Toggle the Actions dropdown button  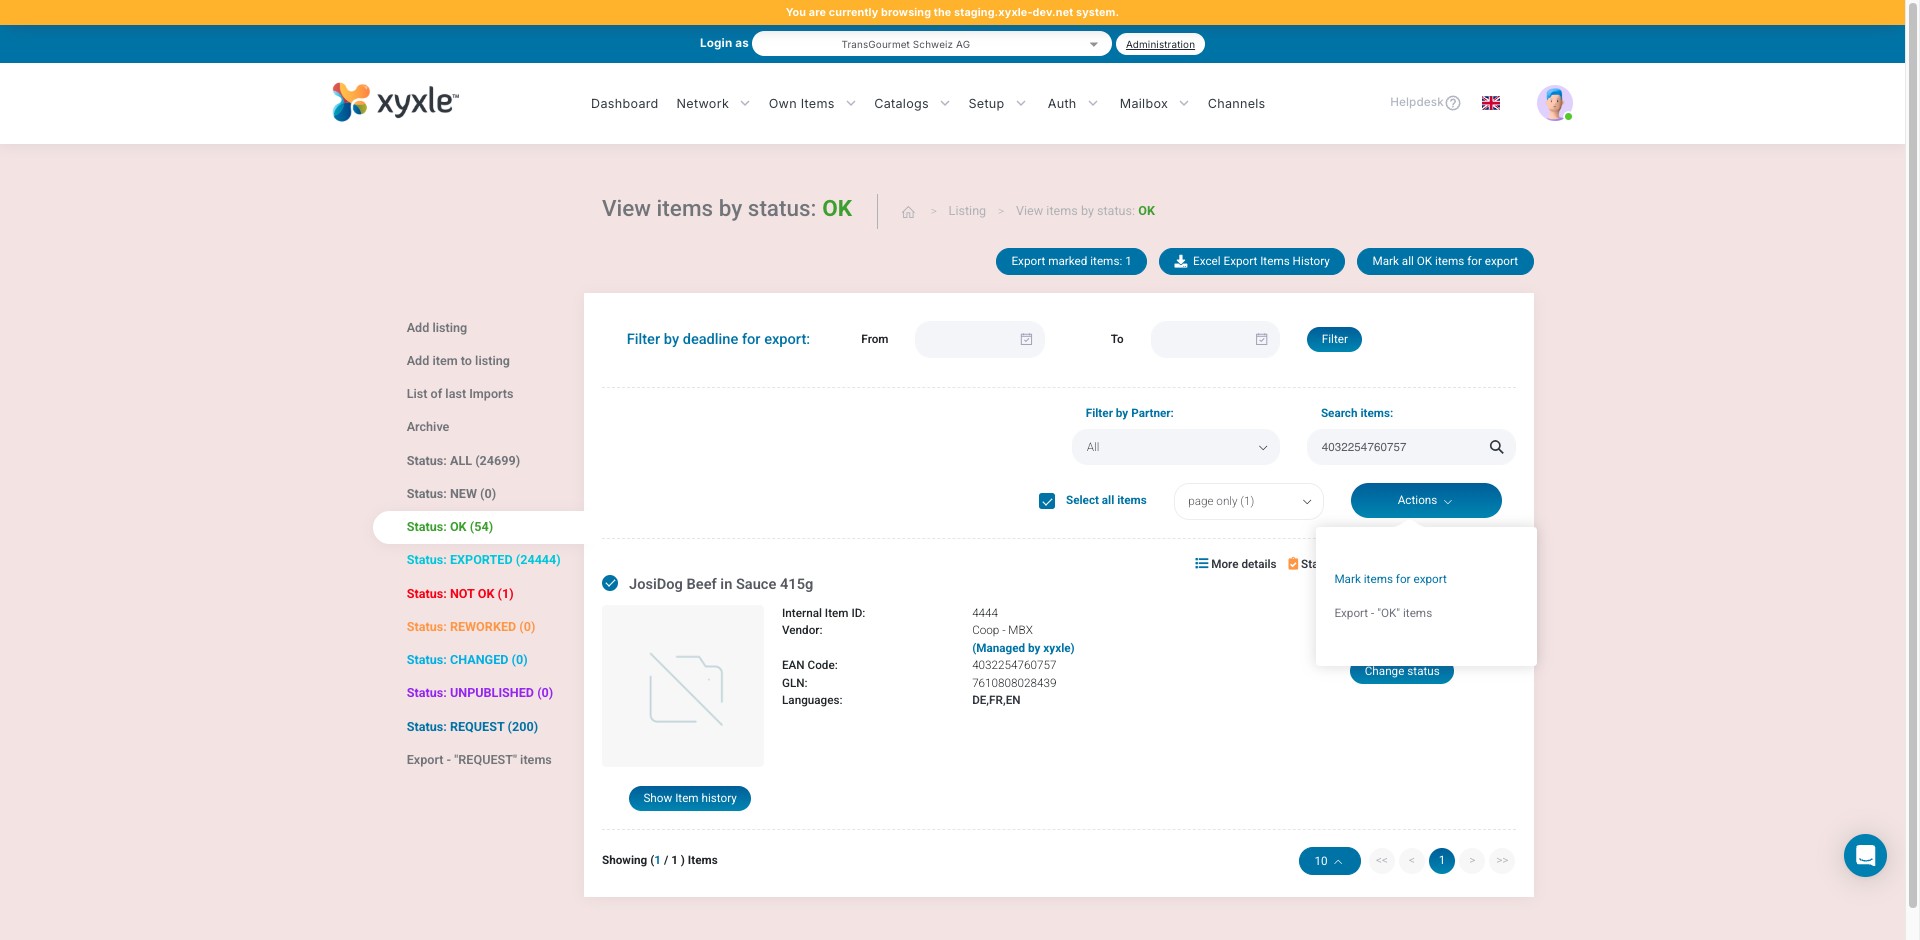coord(1426,500)
